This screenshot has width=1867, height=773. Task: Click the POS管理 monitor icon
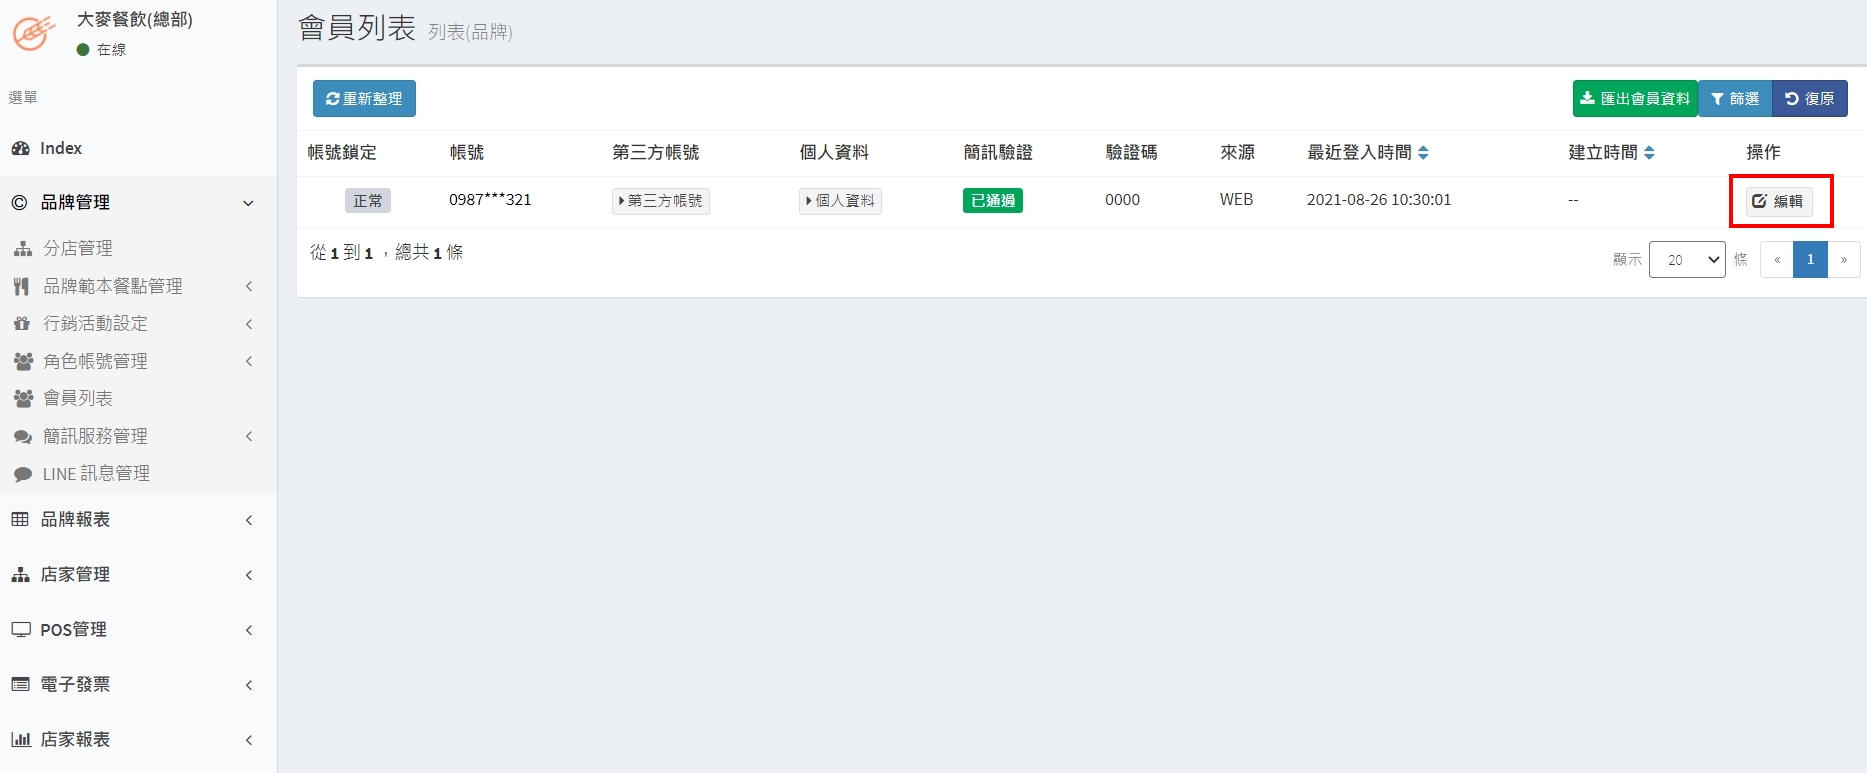(20, 630)
